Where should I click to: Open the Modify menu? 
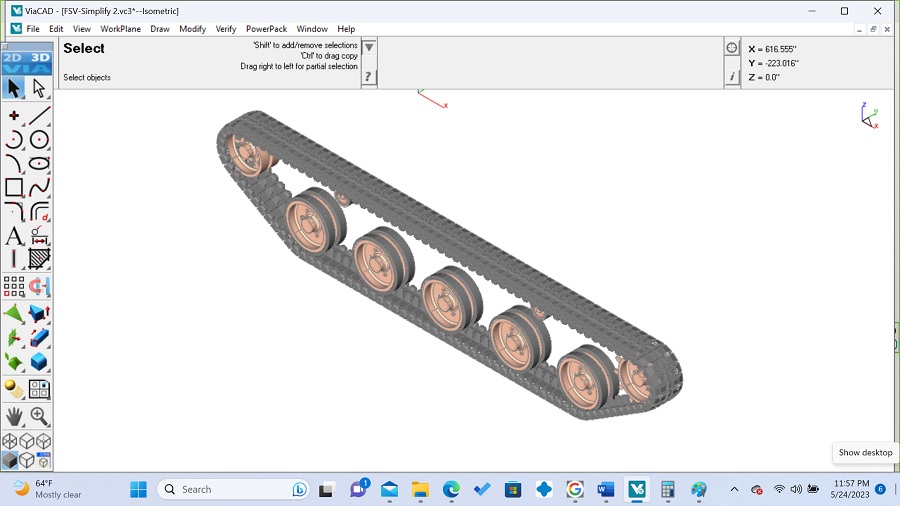point(192,29)
